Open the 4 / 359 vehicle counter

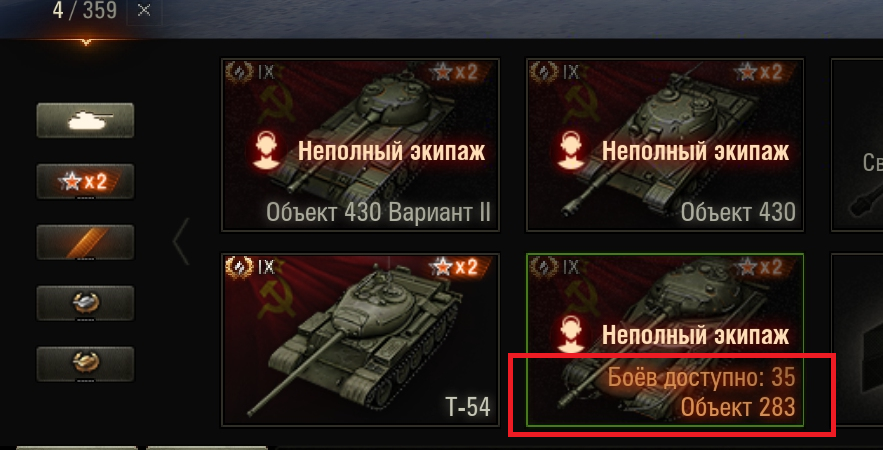coord(82,11)
